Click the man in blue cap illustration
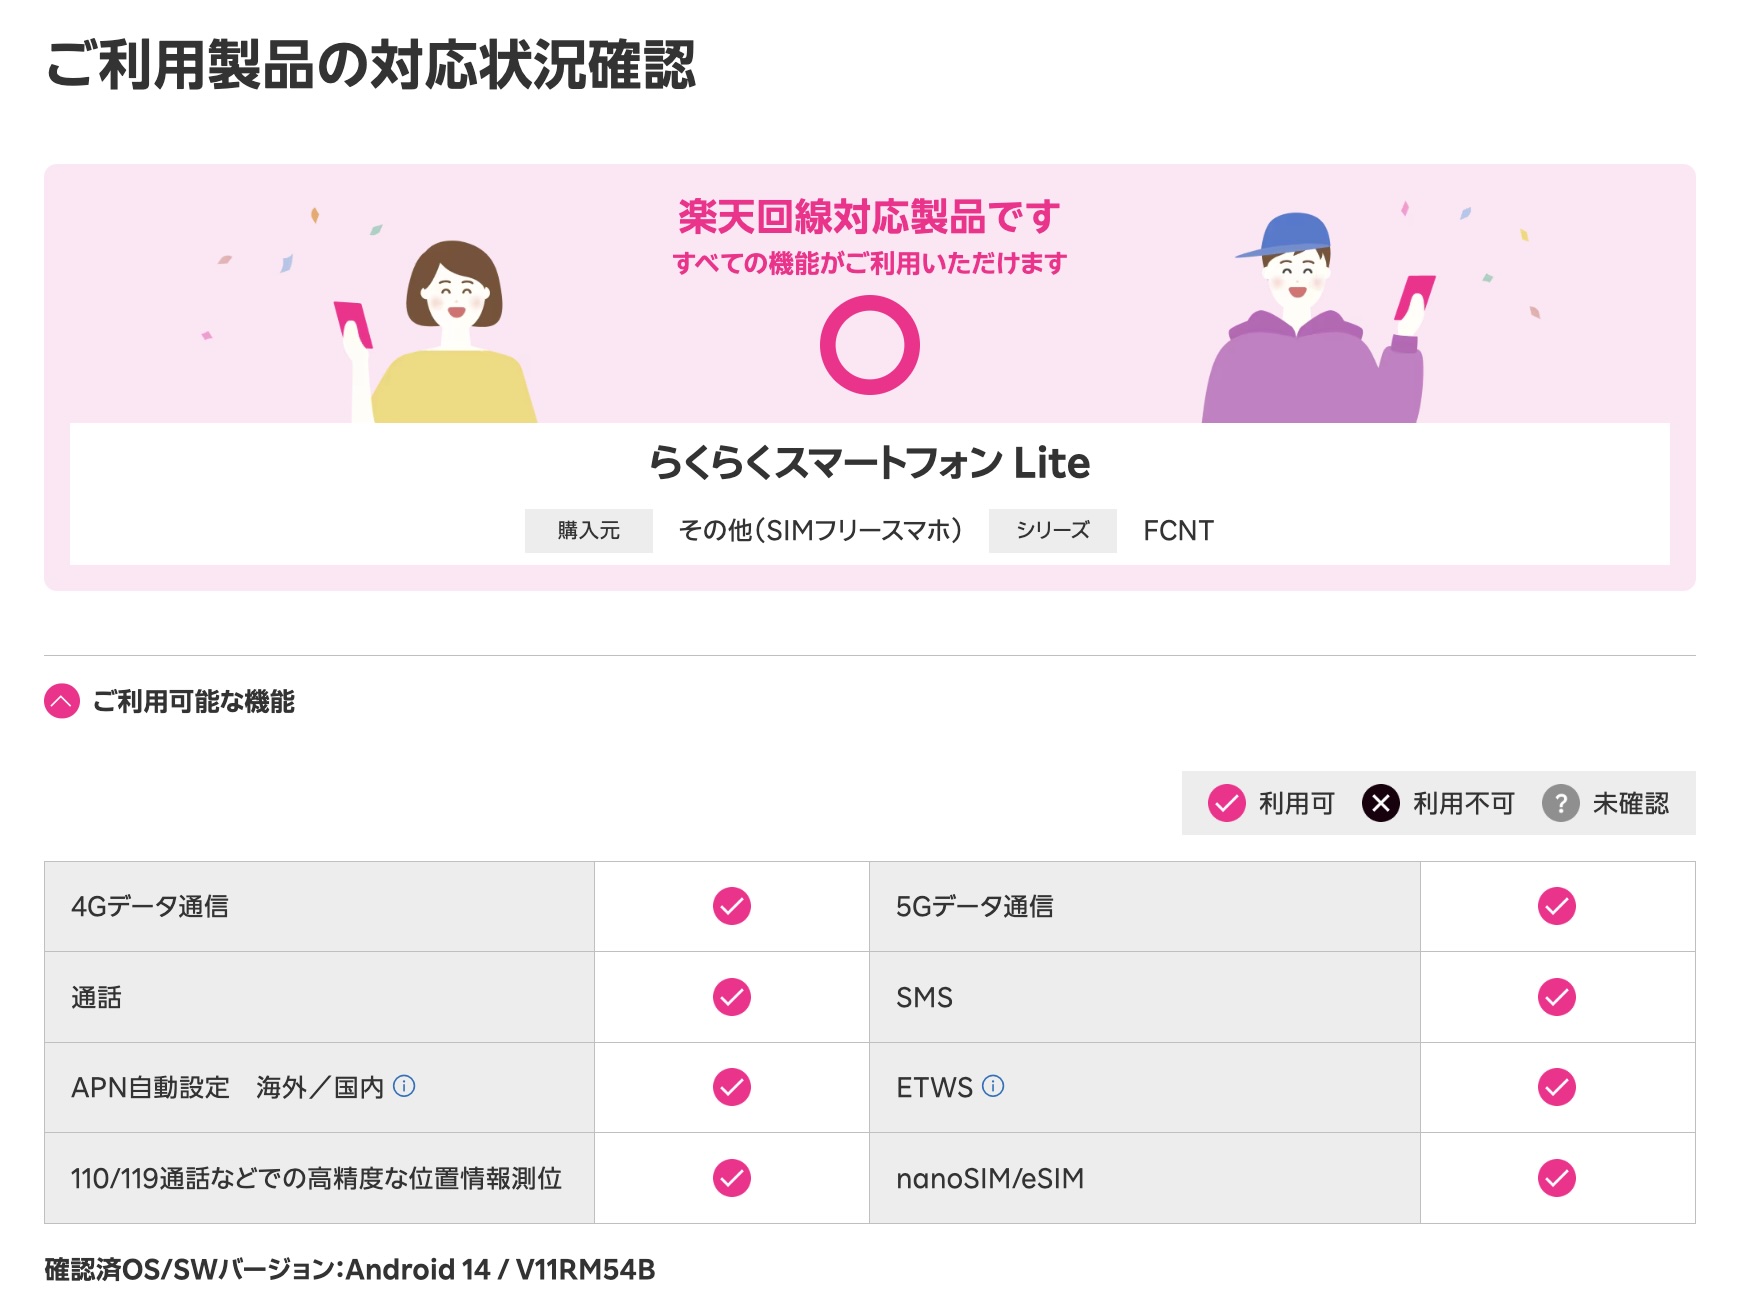This screenshot has width=1740, height=1312. click(1319, 318)
